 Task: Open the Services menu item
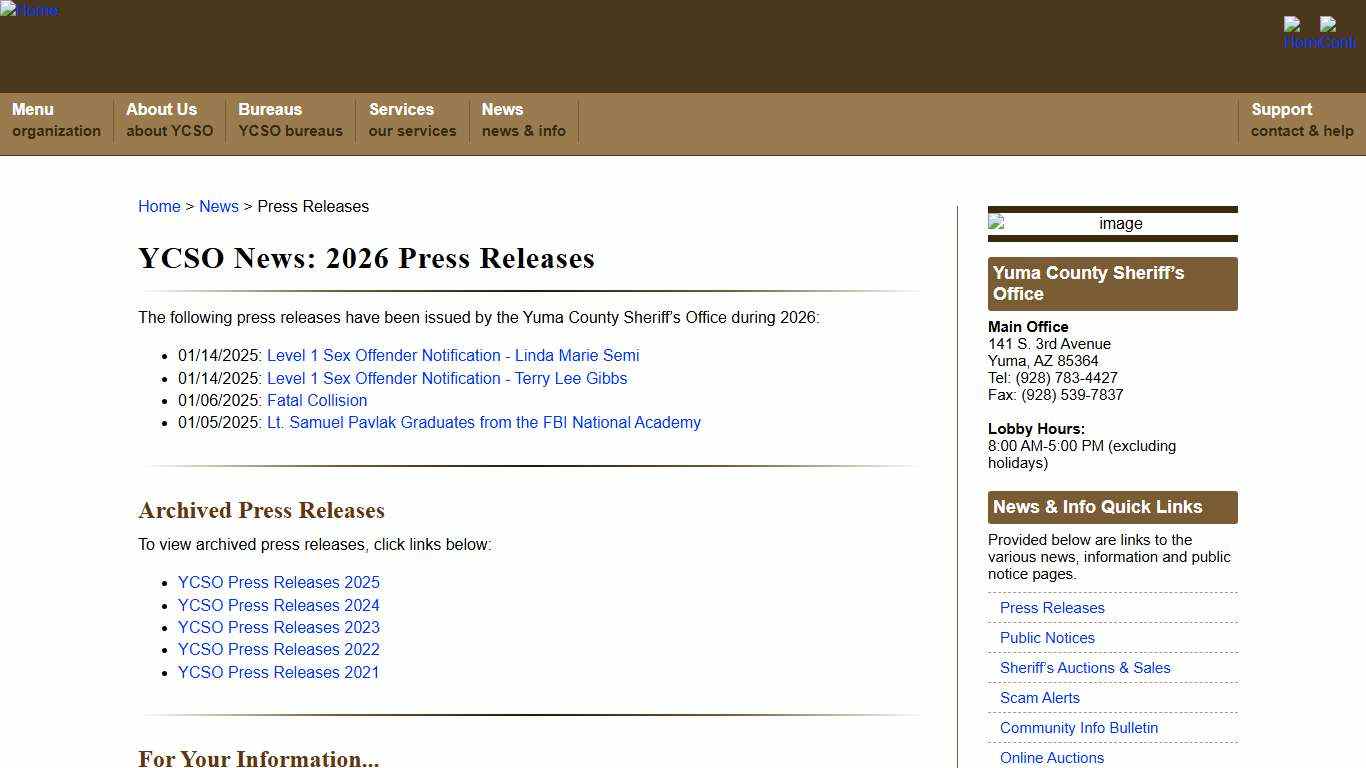[x=412, y=120]
